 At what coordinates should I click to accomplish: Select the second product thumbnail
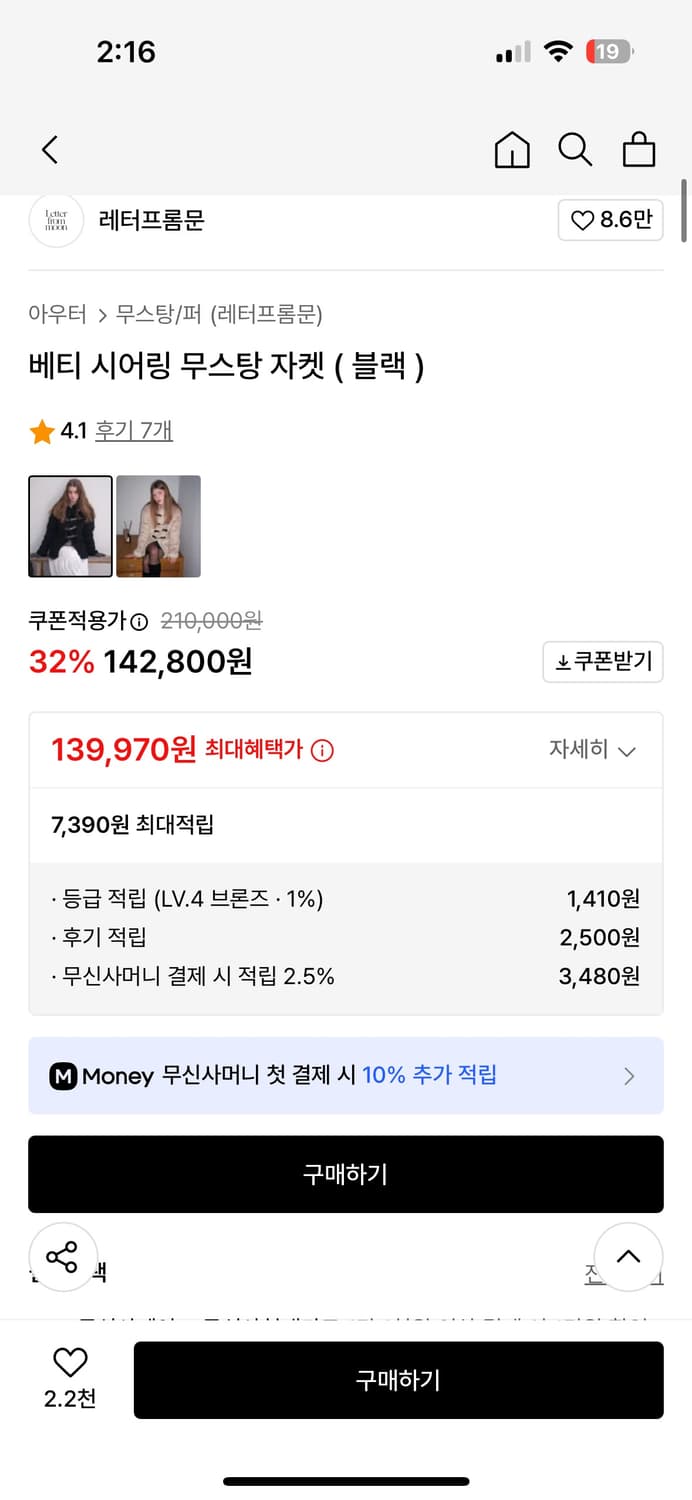[158, 526]
